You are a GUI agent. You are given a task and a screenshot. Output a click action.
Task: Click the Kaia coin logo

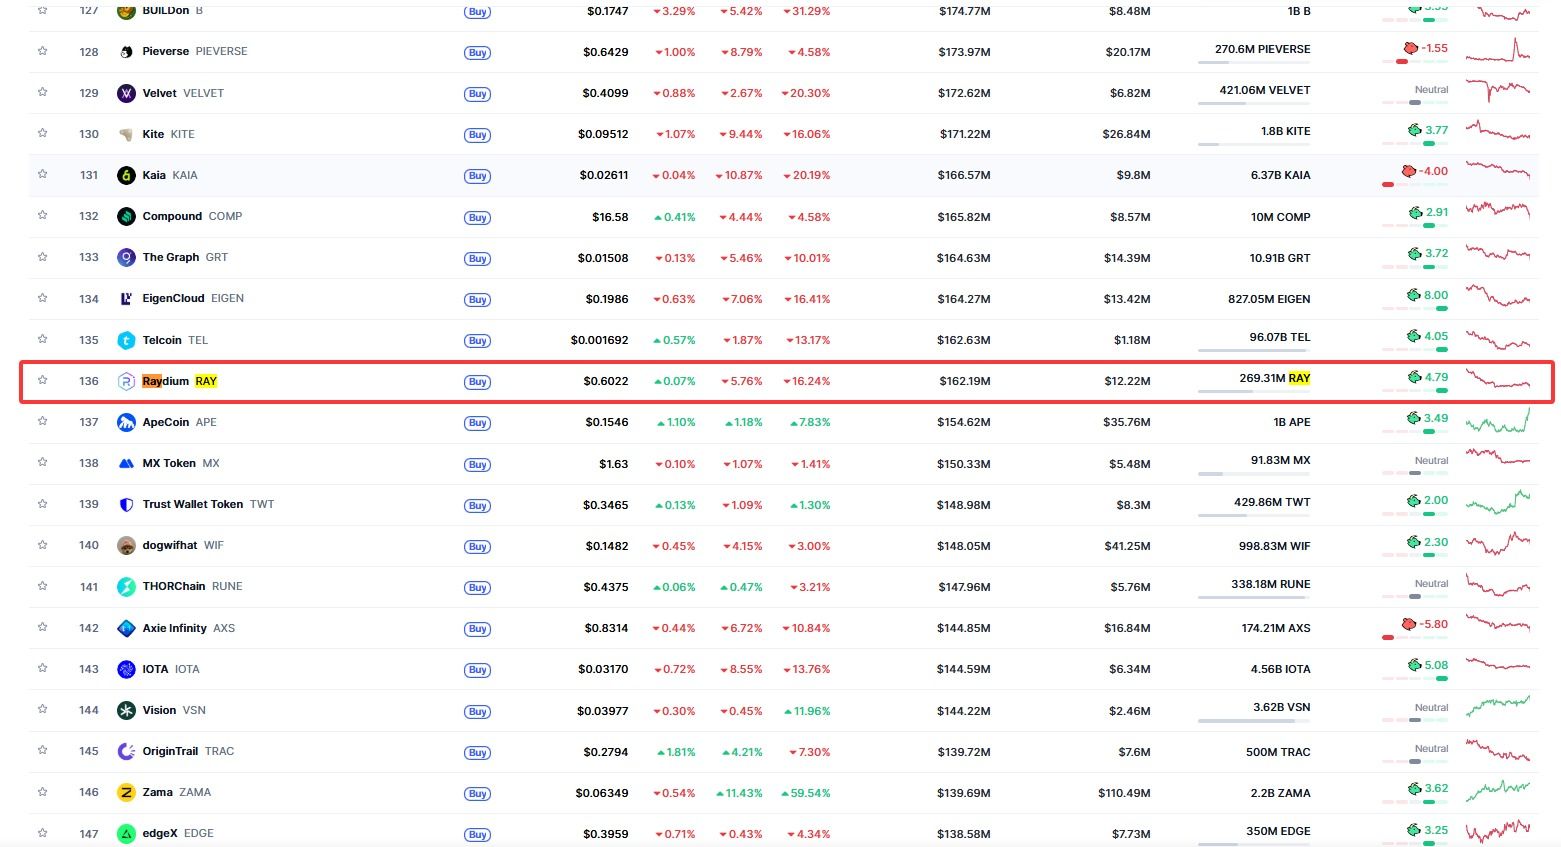[x=126, y=175]
